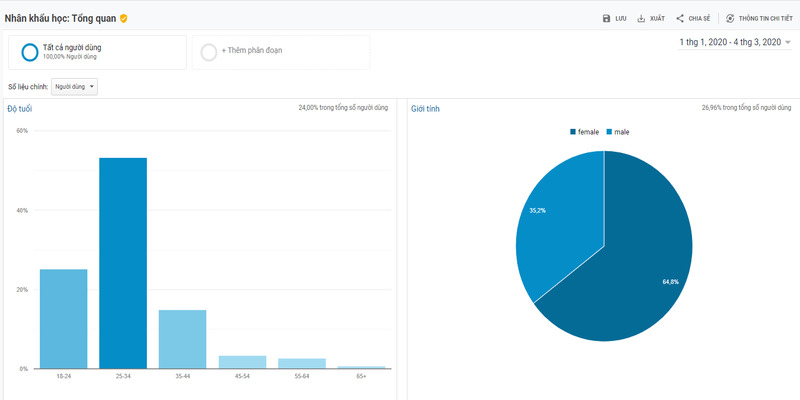Image resolution: width=800 pixels, height=400 pixels.
Task: Click the 45-54 axis label
Action: click(242, 376)
